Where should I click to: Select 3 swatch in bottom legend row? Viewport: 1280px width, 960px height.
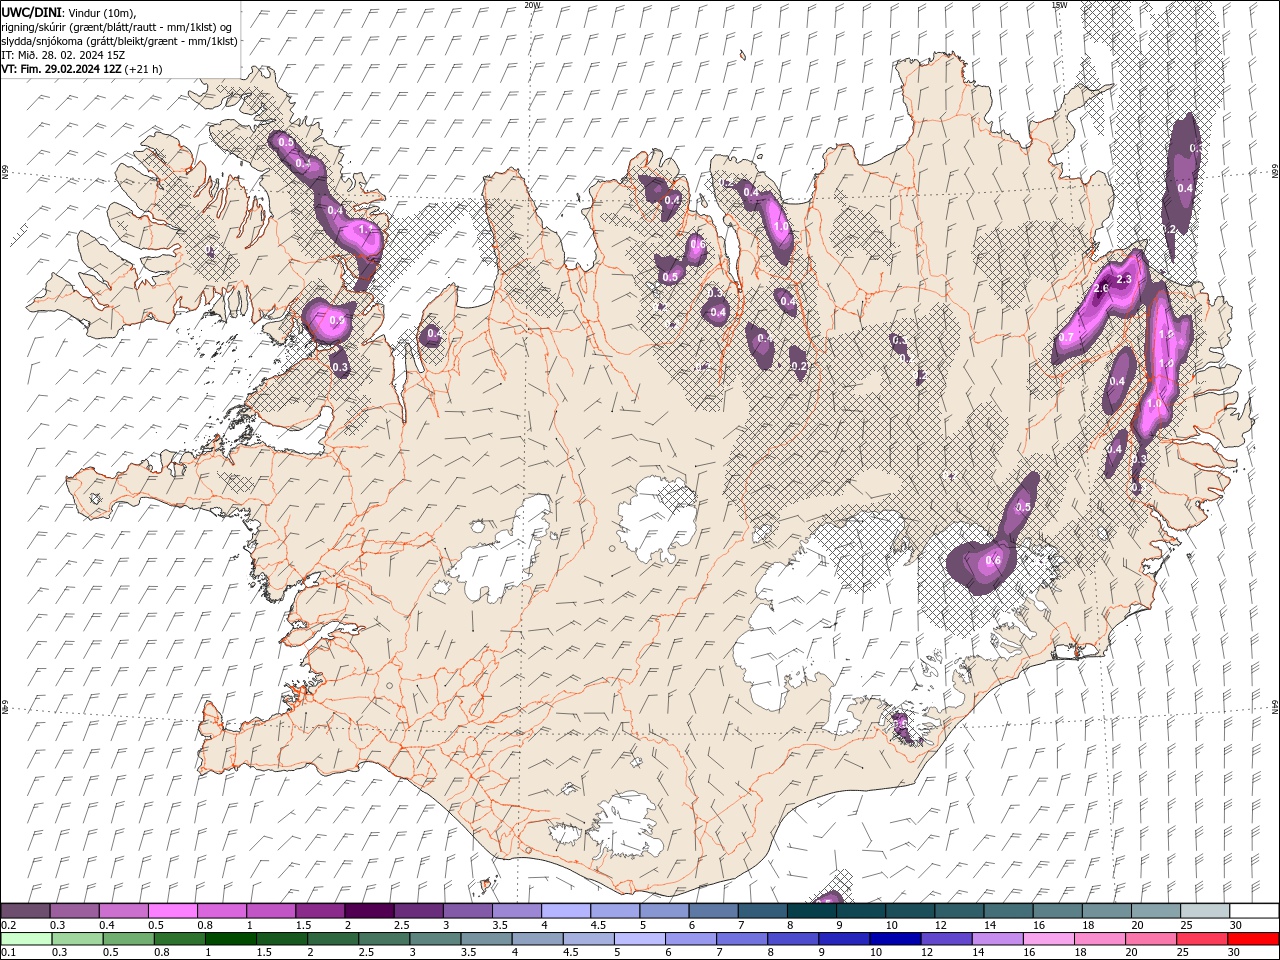[433, 939]
